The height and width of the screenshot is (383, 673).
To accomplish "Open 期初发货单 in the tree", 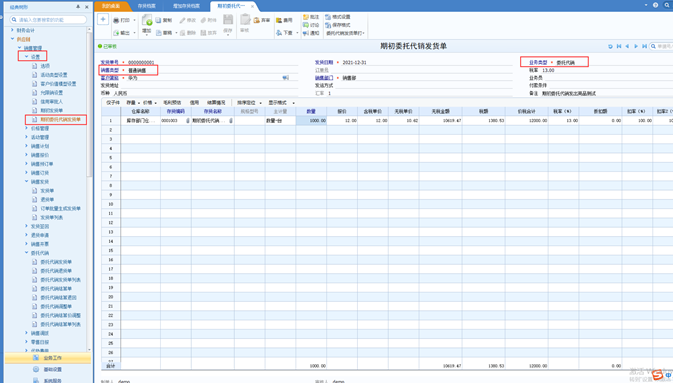I will [52, 110].
